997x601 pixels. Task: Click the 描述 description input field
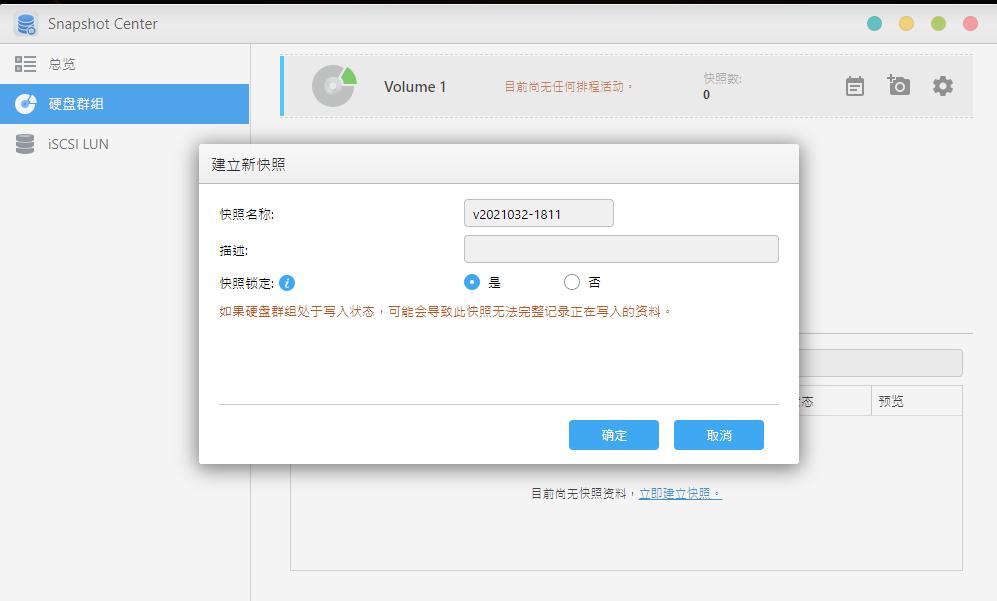pyautogui.click(x=621, y=248)
